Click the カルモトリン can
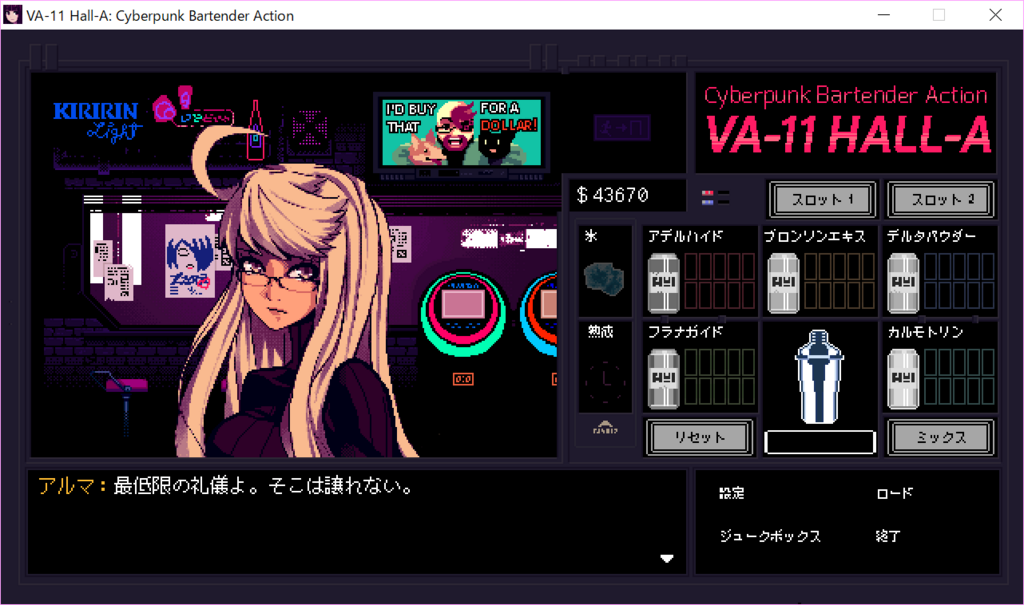 [x=903, y=379]
